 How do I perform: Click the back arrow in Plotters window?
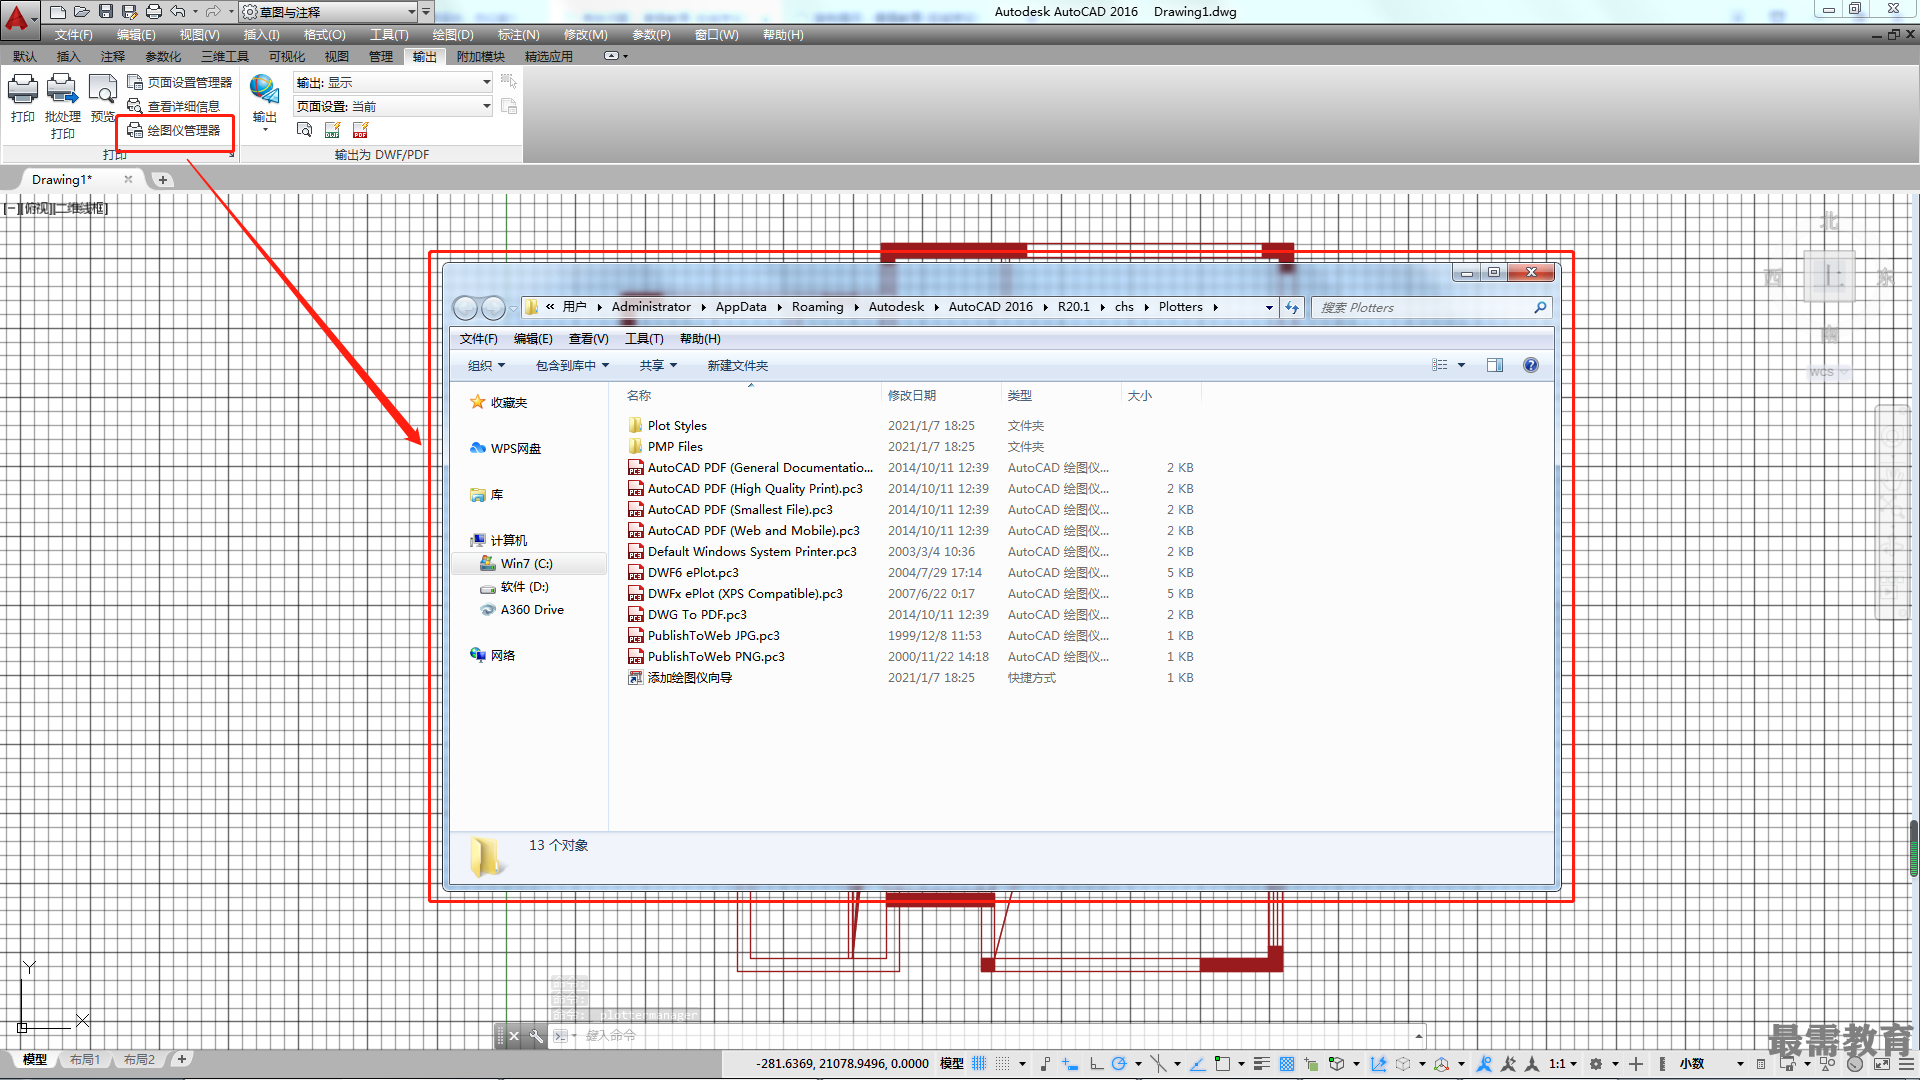[x=465, y=307]
